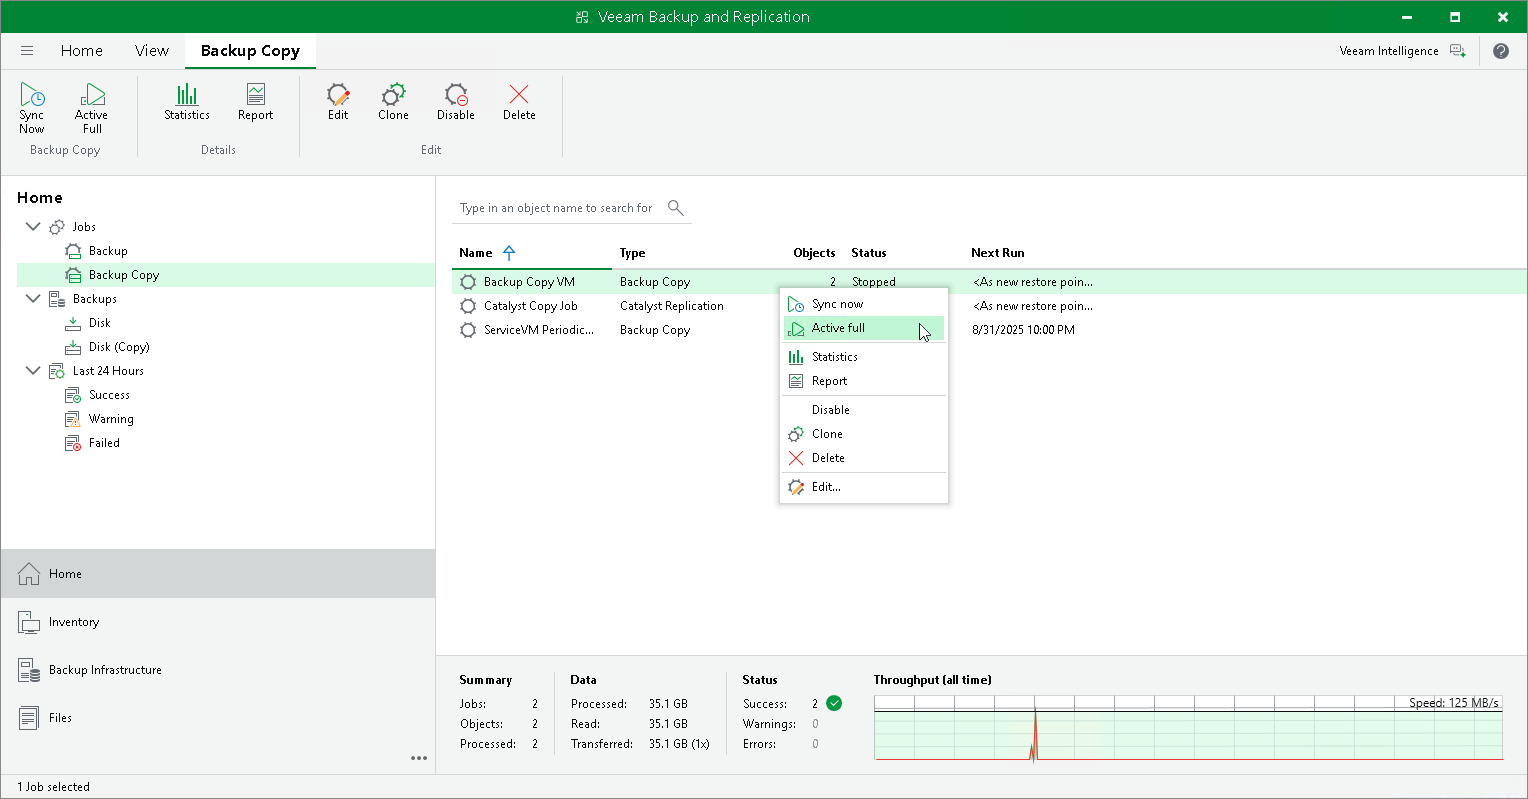Click the navigation pane overflow dots
The height and width of the screenshot is (799, 1528).
click(x=419, y=758)
